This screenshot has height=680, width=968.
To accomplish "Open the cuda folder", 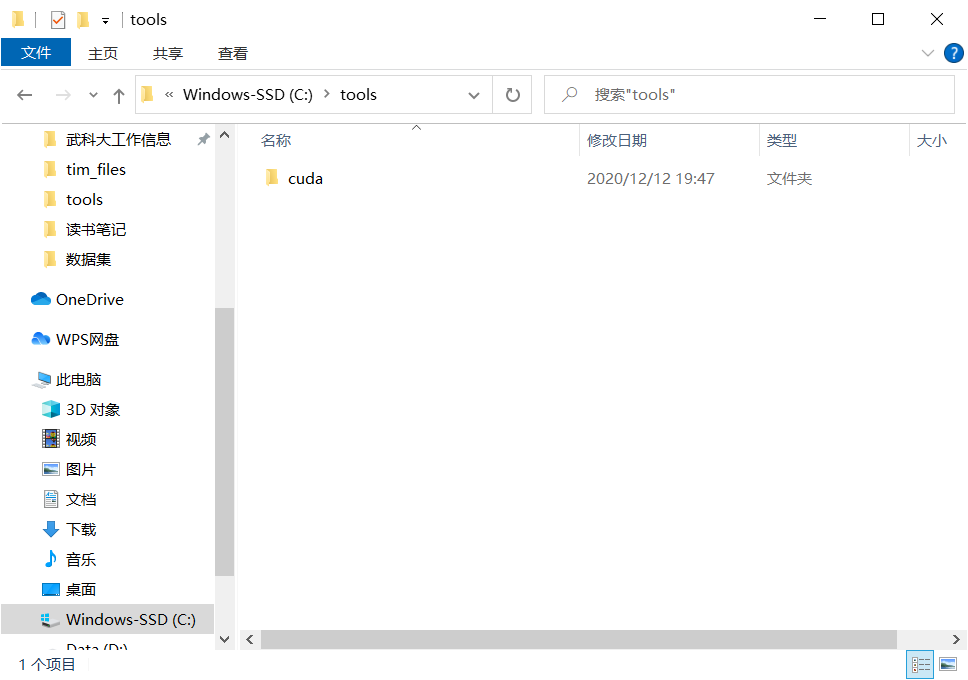I will click(x=305, y=178).
